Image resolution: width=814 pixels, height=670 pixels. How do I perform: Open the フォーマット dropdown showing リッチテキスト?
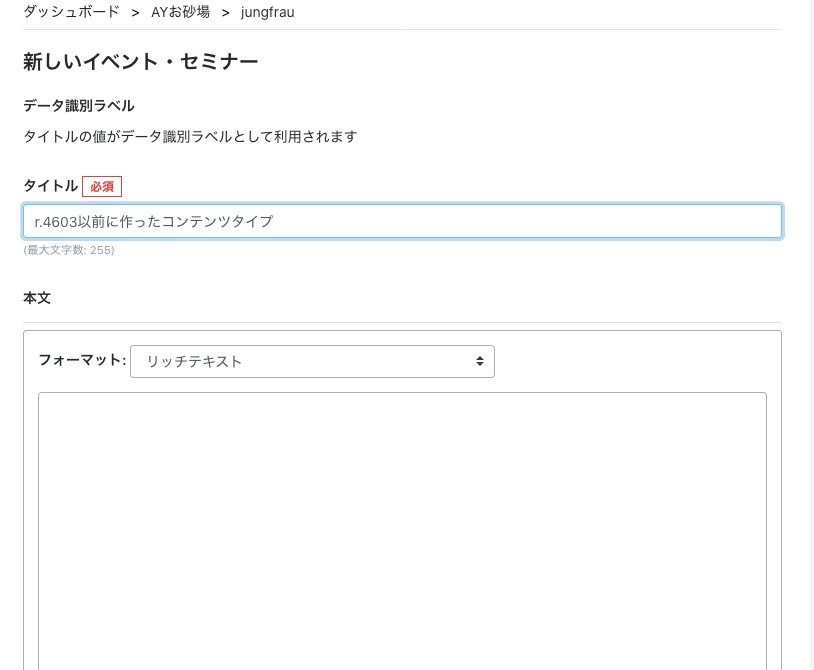tap(312, 361)
